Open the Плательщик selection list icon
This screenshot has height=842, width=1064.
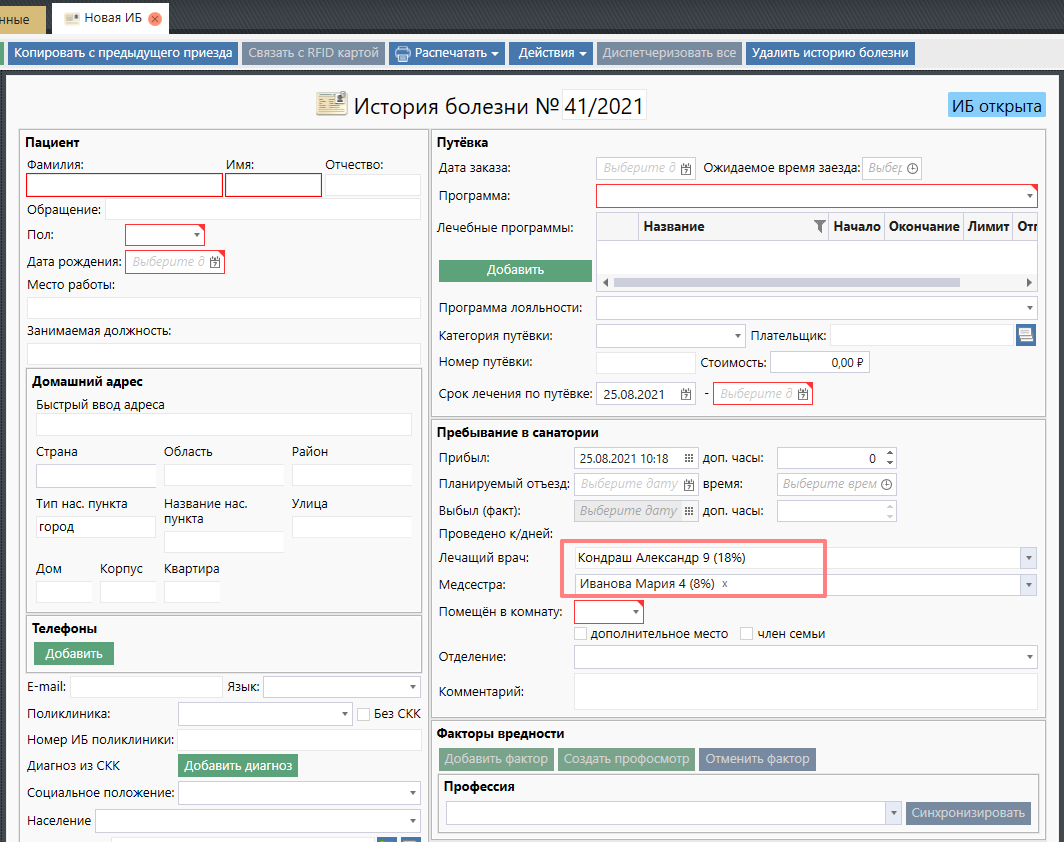coord(1026,336)
